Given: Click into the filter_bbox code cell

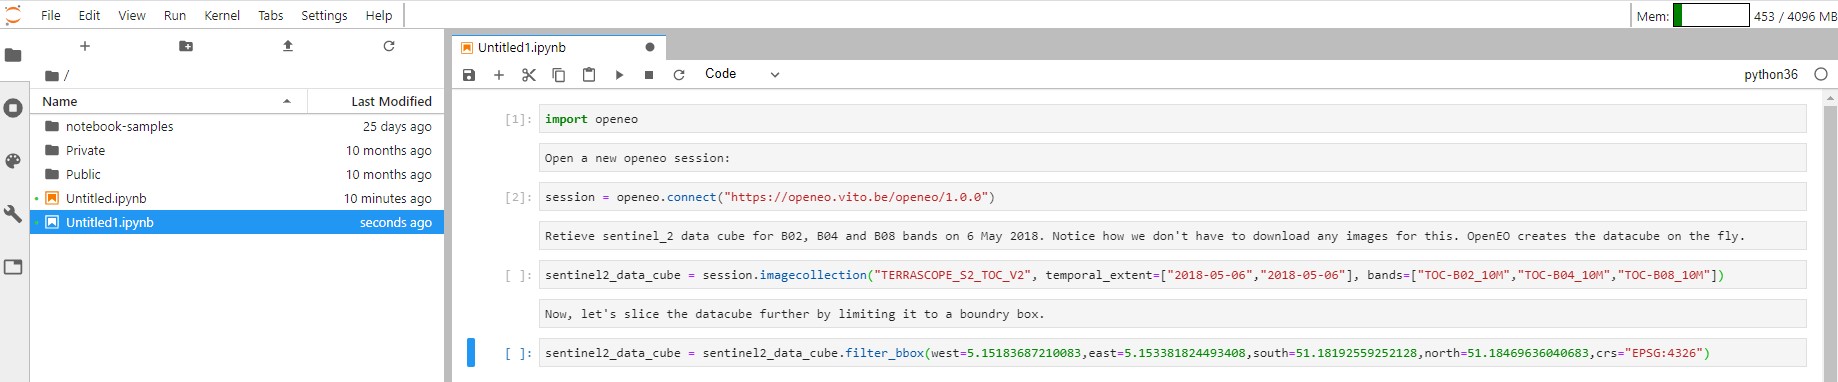Looking at the screenshot, I should pos(1172,353).
